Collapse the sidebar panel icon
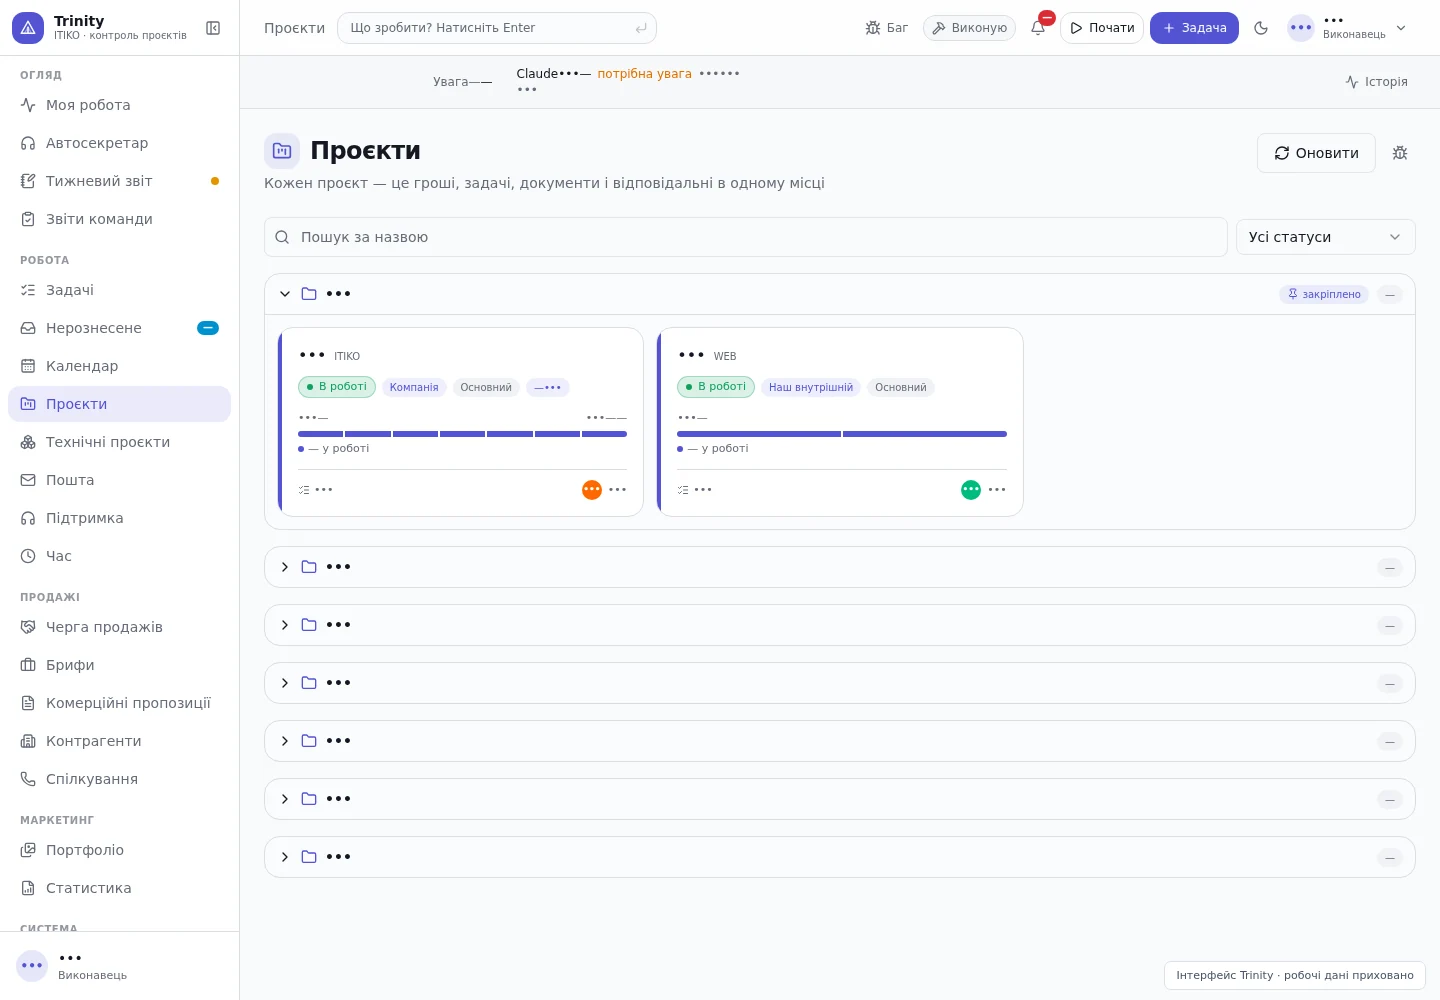Image resolution: width=1440 pixels, height=1000 pixels. tap(213, 28)
